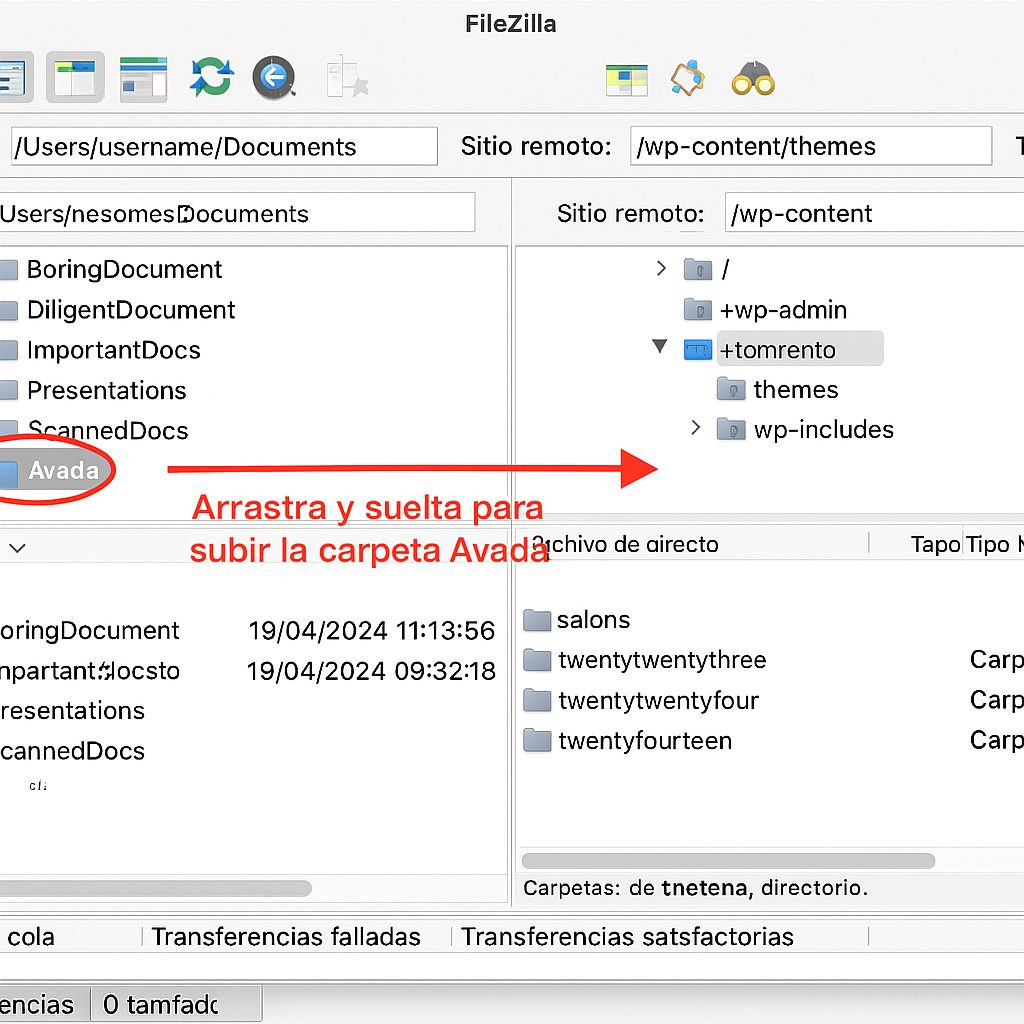The image size is (1024, 1024).
Task: Open the Transferencias satsfactorias tab
Action: [x=628, y=937]
